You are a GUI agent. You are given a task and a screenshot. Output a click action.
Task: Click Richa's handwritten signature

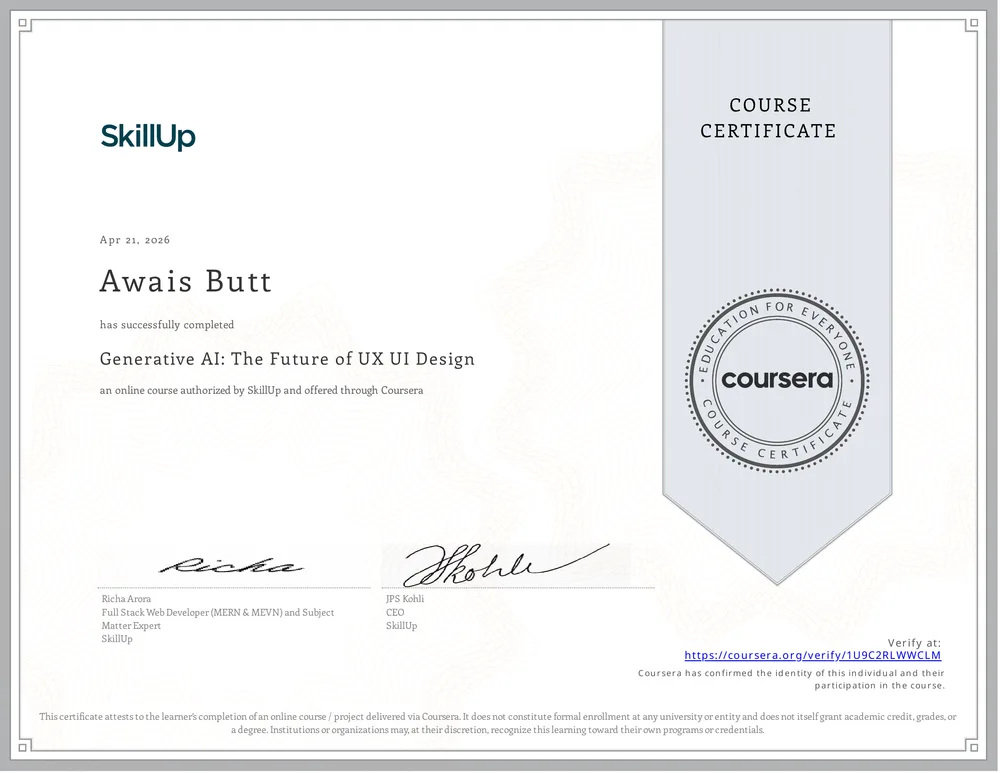[231, 565]
